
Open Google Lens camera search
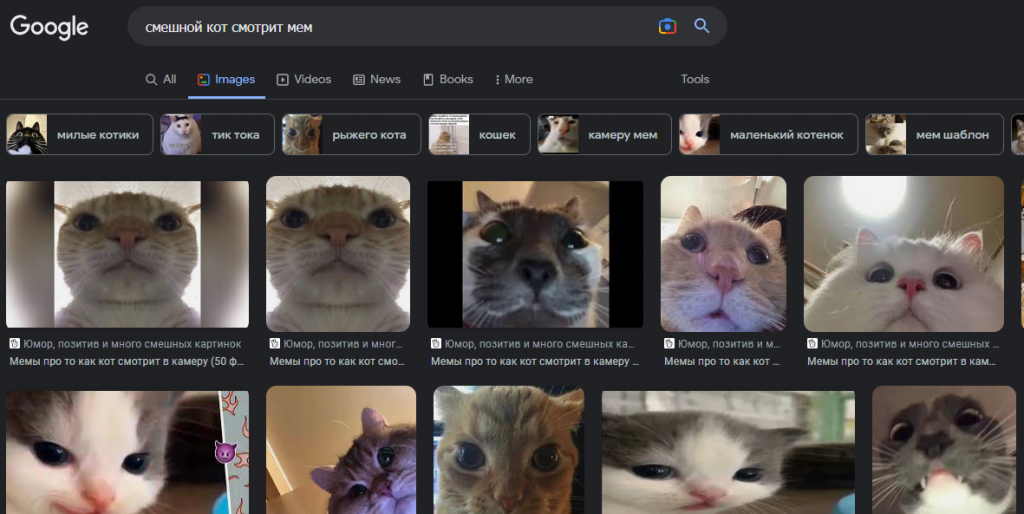667,27
